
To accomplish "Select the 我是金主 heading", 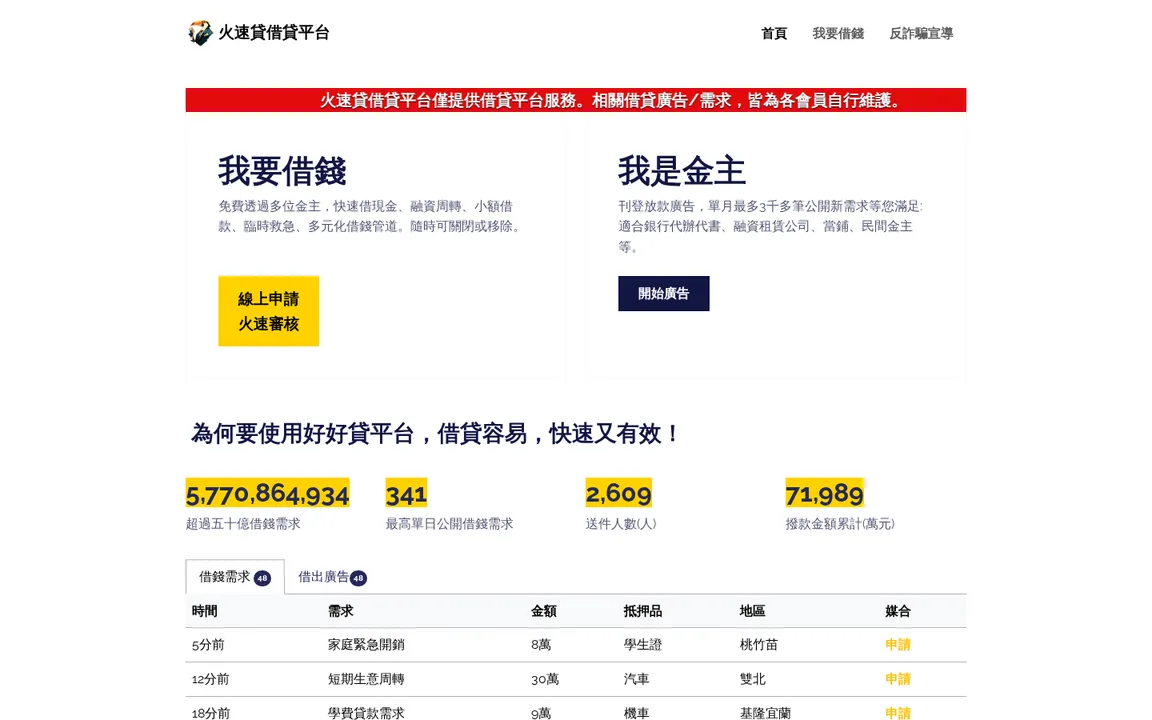I will pyautogui.click(x=682, y=170).
